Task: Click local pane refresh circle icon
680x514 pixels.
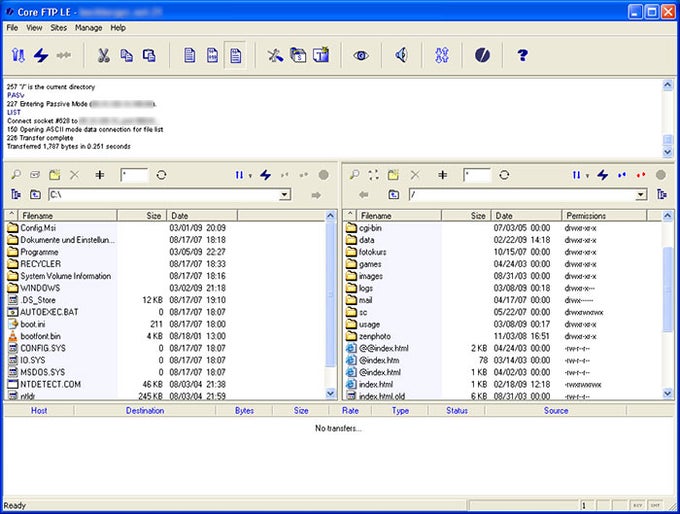Action: [161, 175]
